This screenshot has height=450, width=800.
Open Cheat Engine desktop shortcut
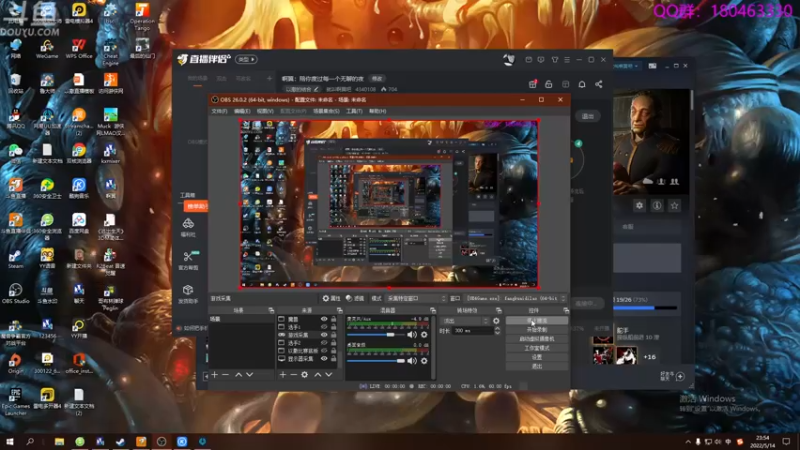(x=110, y=54)
